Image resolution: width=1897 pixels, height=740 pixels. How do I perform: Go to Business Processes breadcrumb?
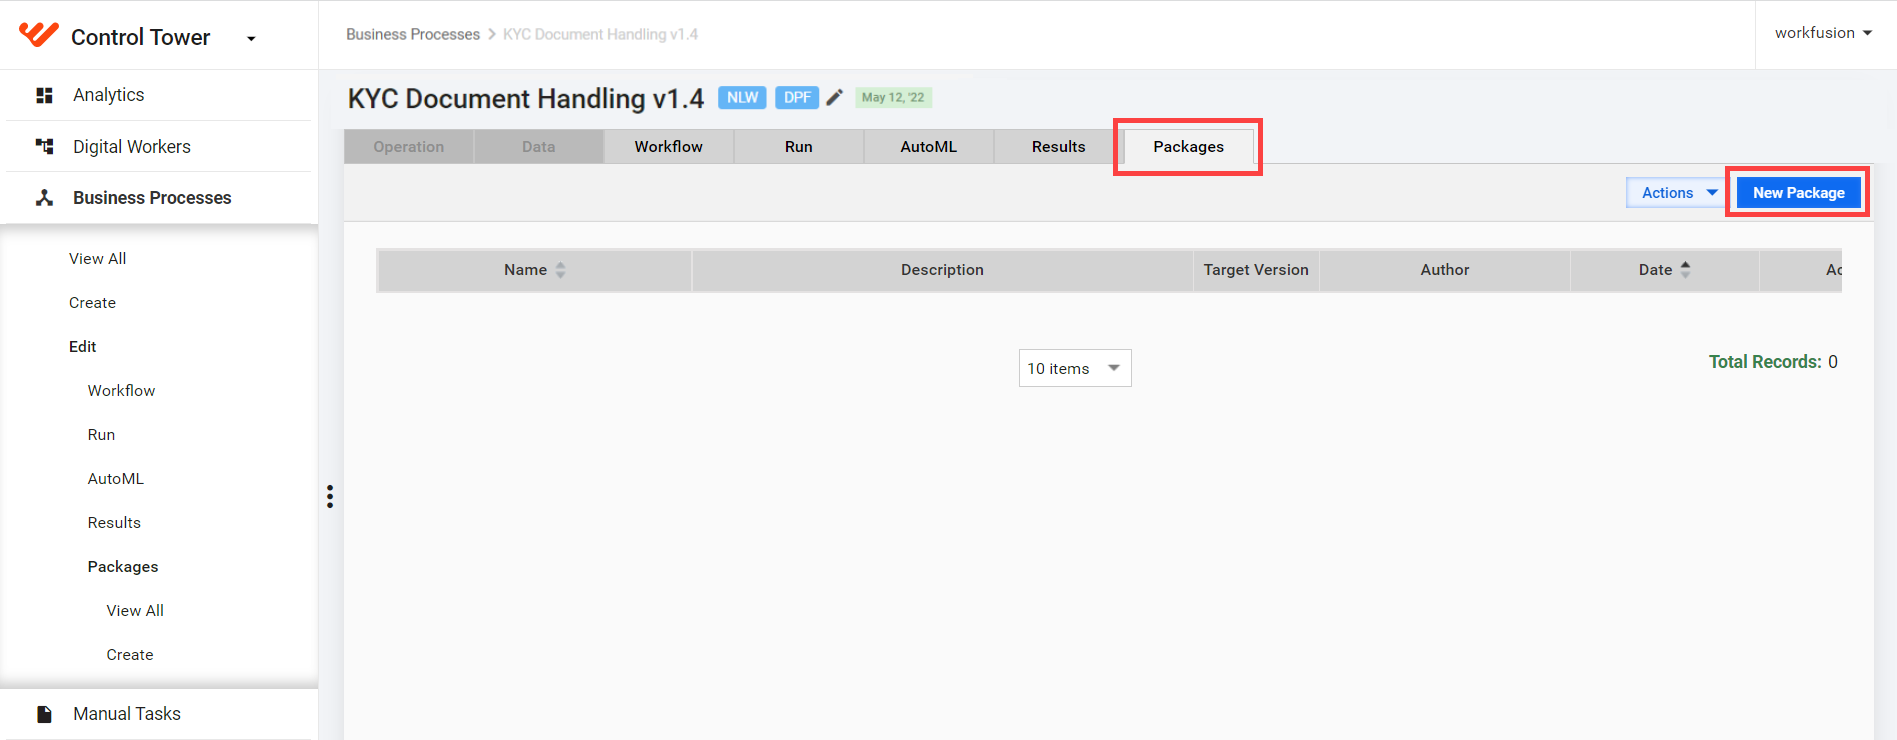[413, 34]
